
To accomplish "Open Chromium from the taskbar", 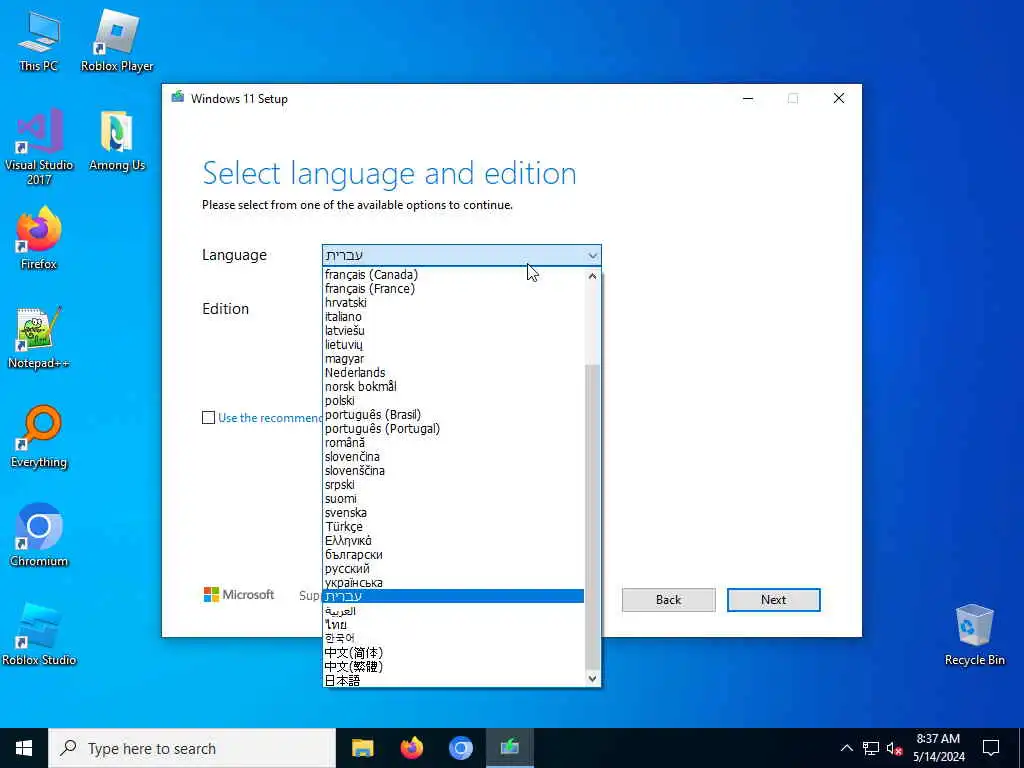I will (460, 748).
